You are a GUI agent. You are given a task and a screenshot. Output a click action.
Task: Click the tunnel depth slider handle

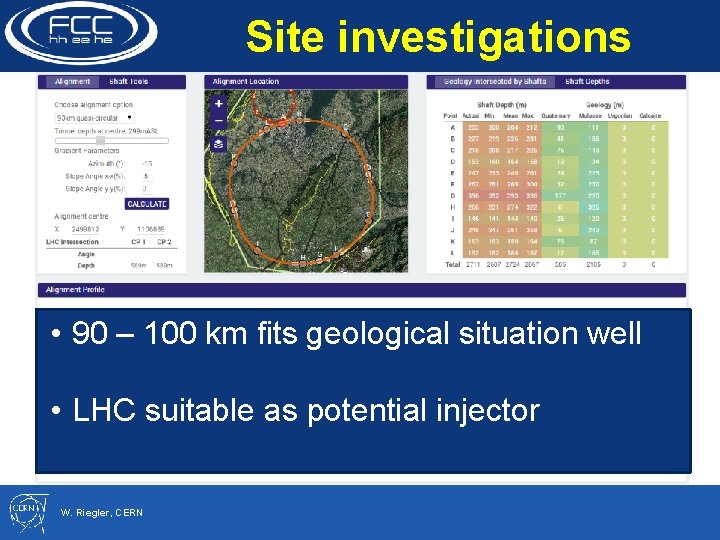click(x=100, y=141)
